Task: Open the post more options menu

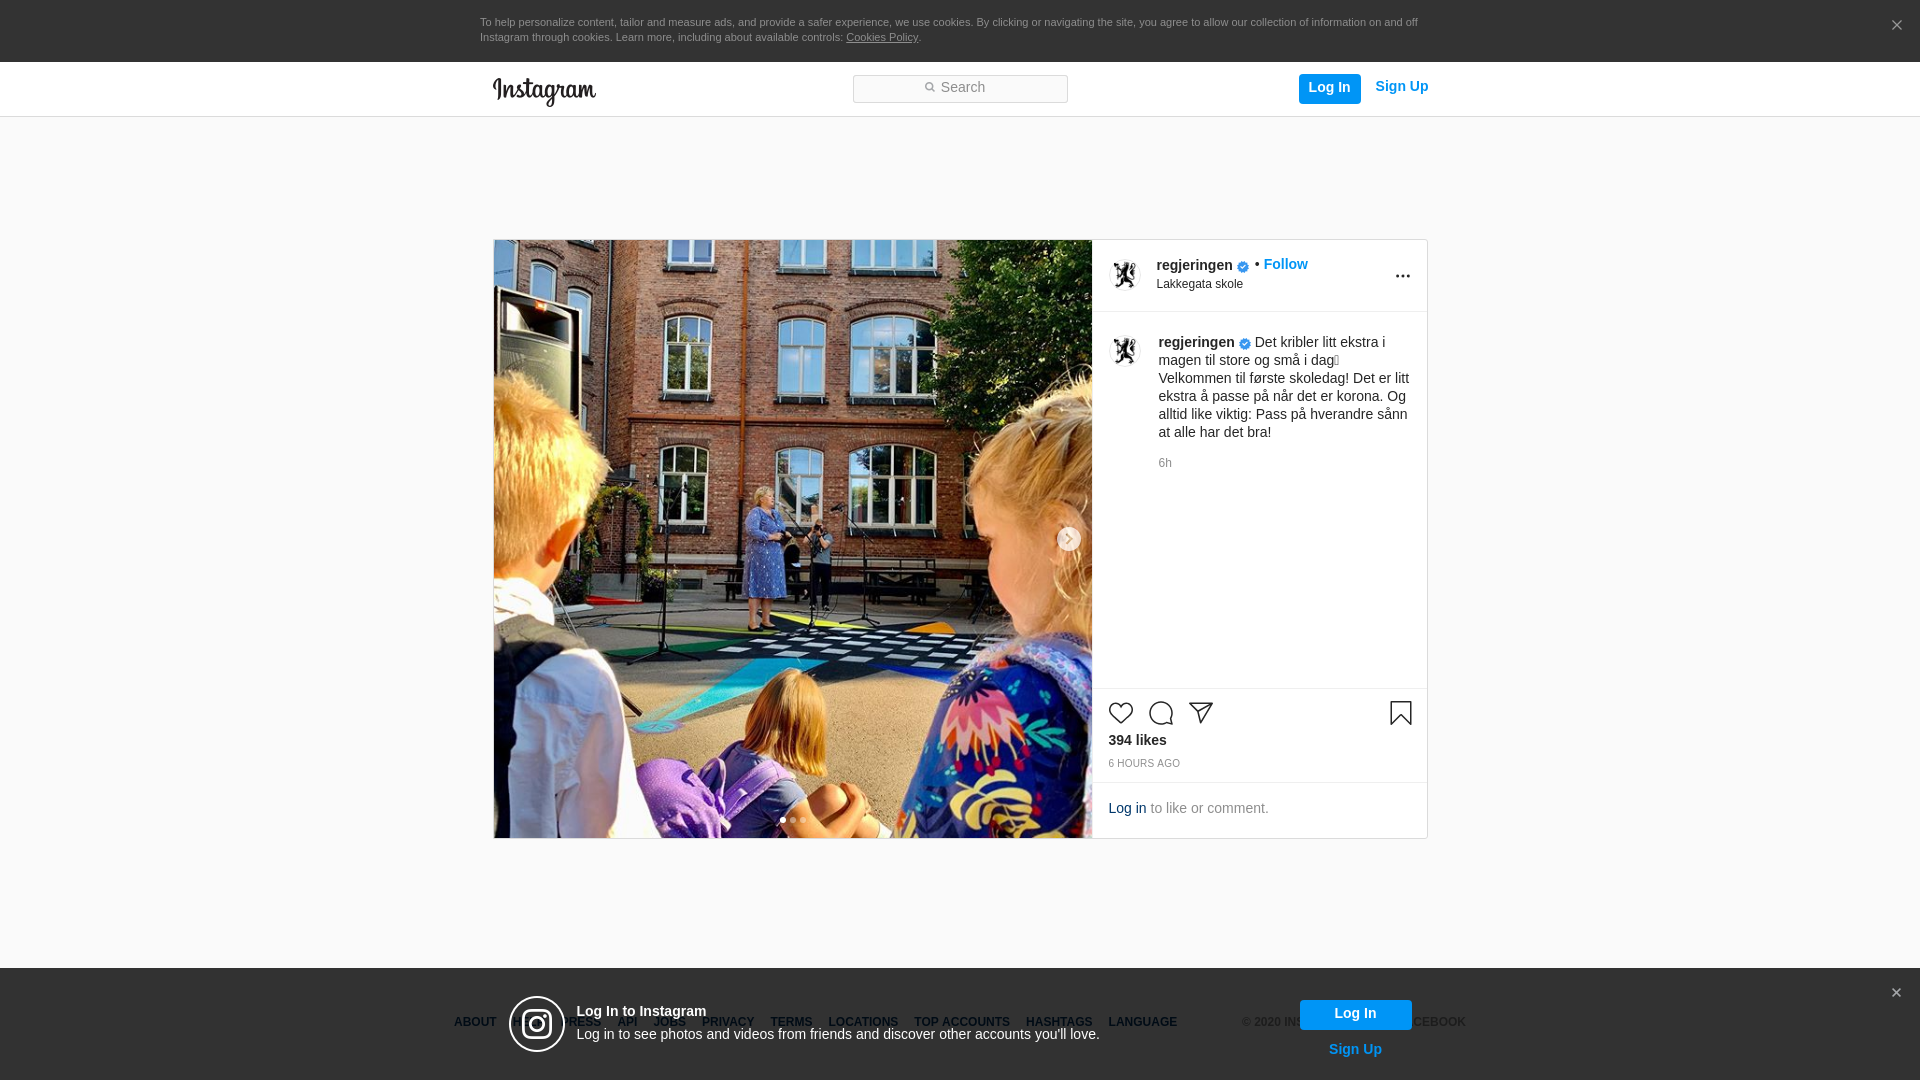Action: point(1402,276)
